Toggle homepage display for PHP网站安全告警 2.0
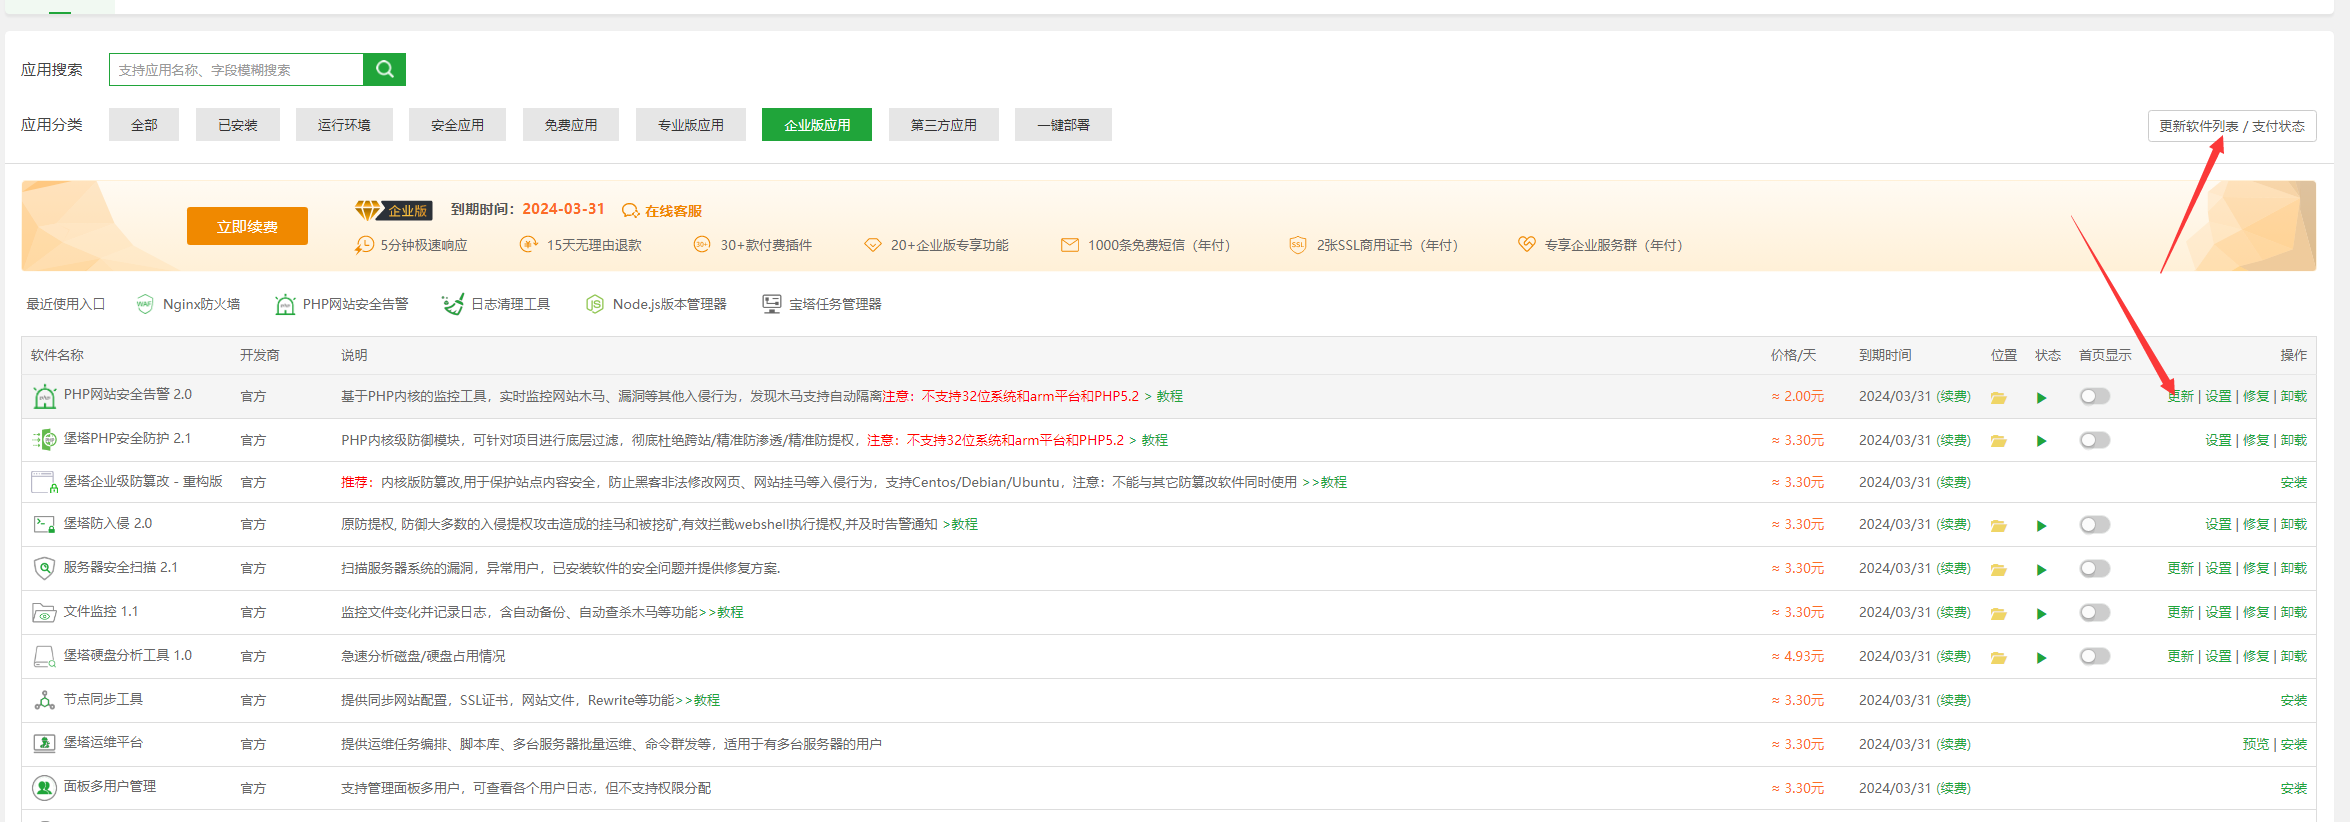The height and width of the screenshot is (822, 2350). click(x=2094, y=396)
